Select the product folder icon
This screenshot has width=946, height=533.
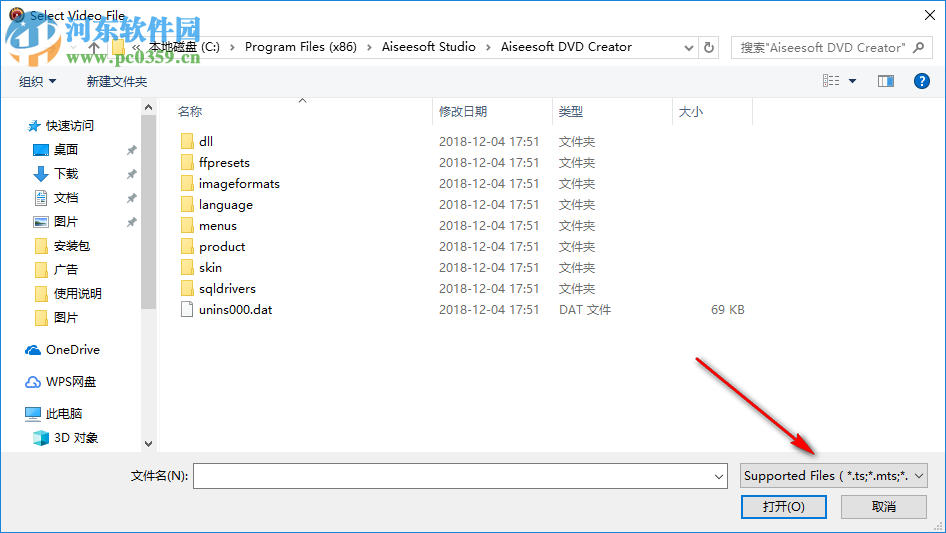click(x=187, y=246)
